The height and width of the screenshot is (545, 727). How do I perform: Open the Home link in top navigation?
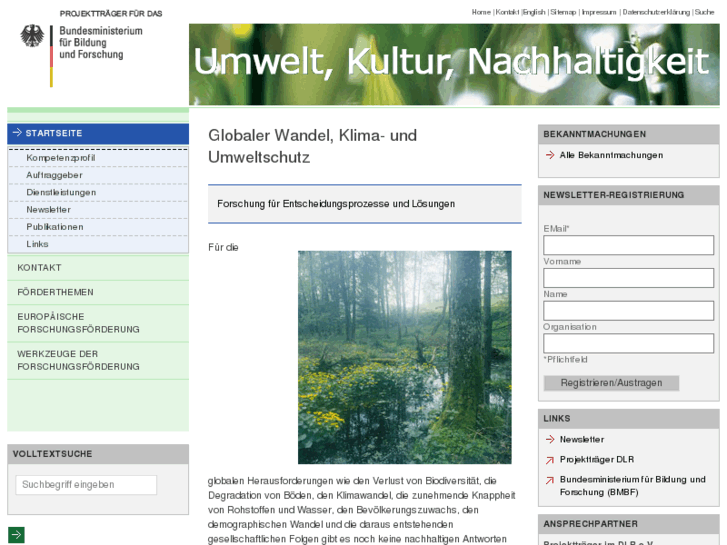(481, 12)
